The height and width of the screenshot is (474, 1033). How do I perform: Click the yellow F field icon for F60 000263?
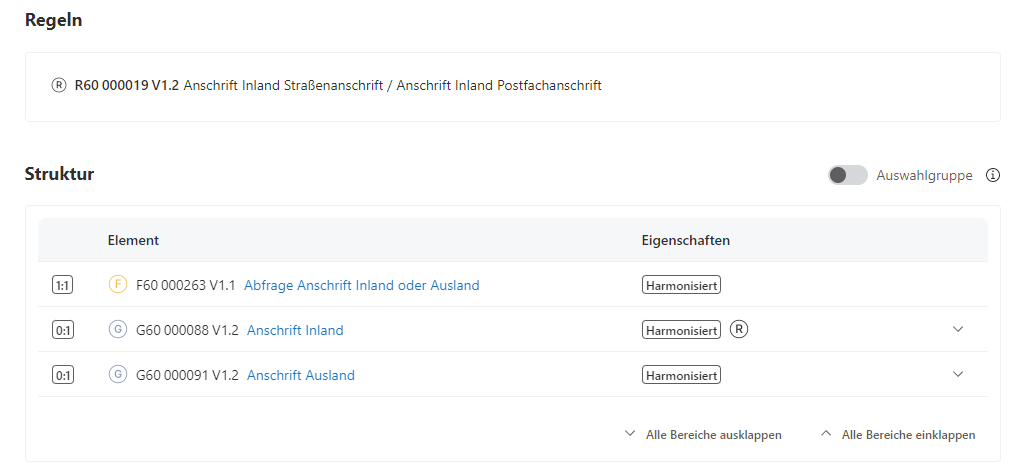tap(117, 285)
